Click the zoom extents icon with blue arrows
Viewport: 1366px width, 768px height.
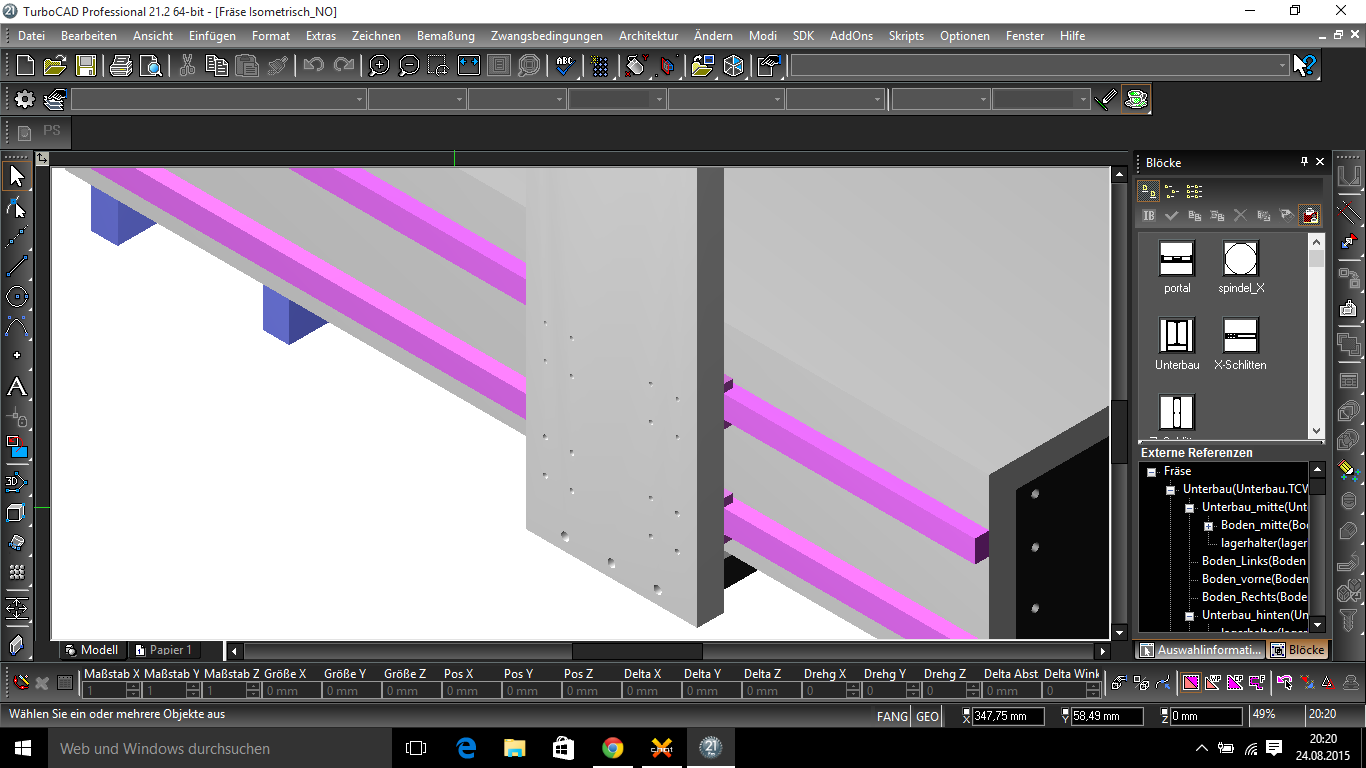(469, 66)
